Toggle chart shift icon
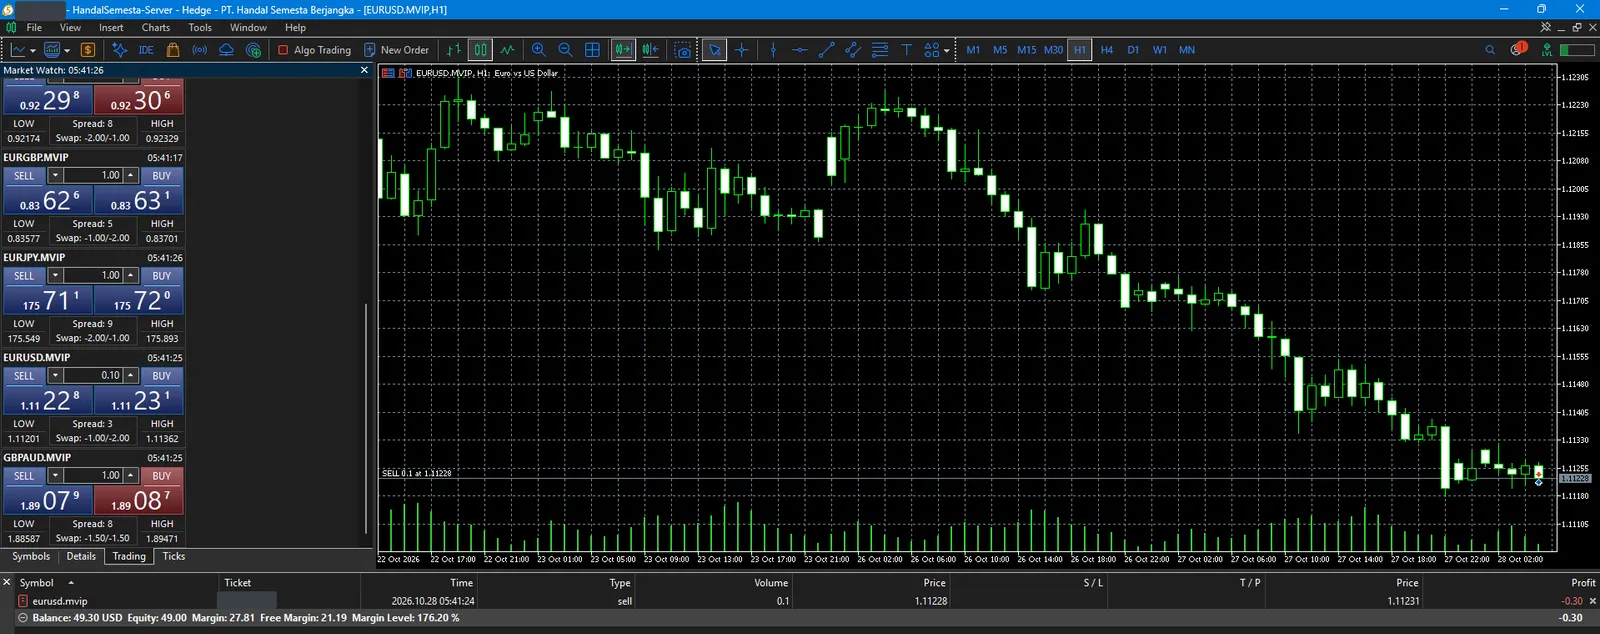The height and width of the screenshot is (634, 1600). tap(650, 50)
